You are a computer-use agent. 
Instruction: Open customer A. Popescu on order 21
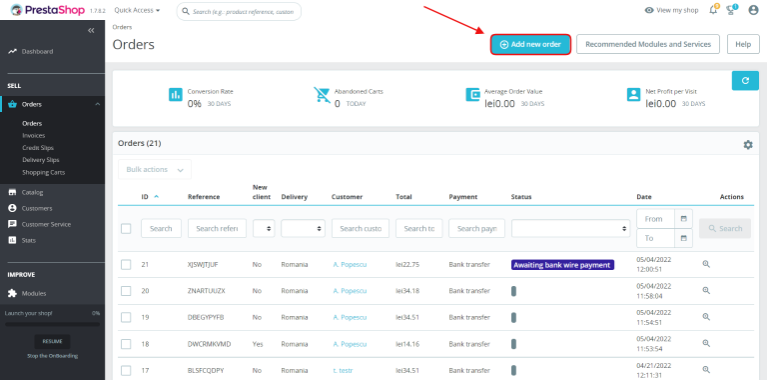point(350,265)
